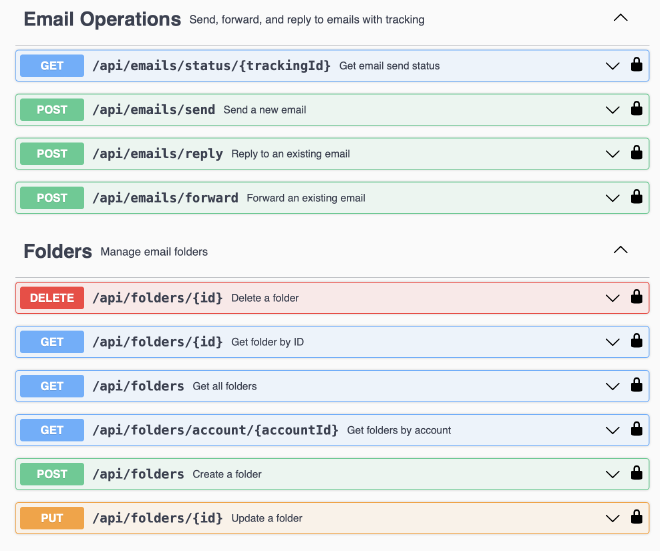Expand chevron for Forward an existing email

[612, 198]
